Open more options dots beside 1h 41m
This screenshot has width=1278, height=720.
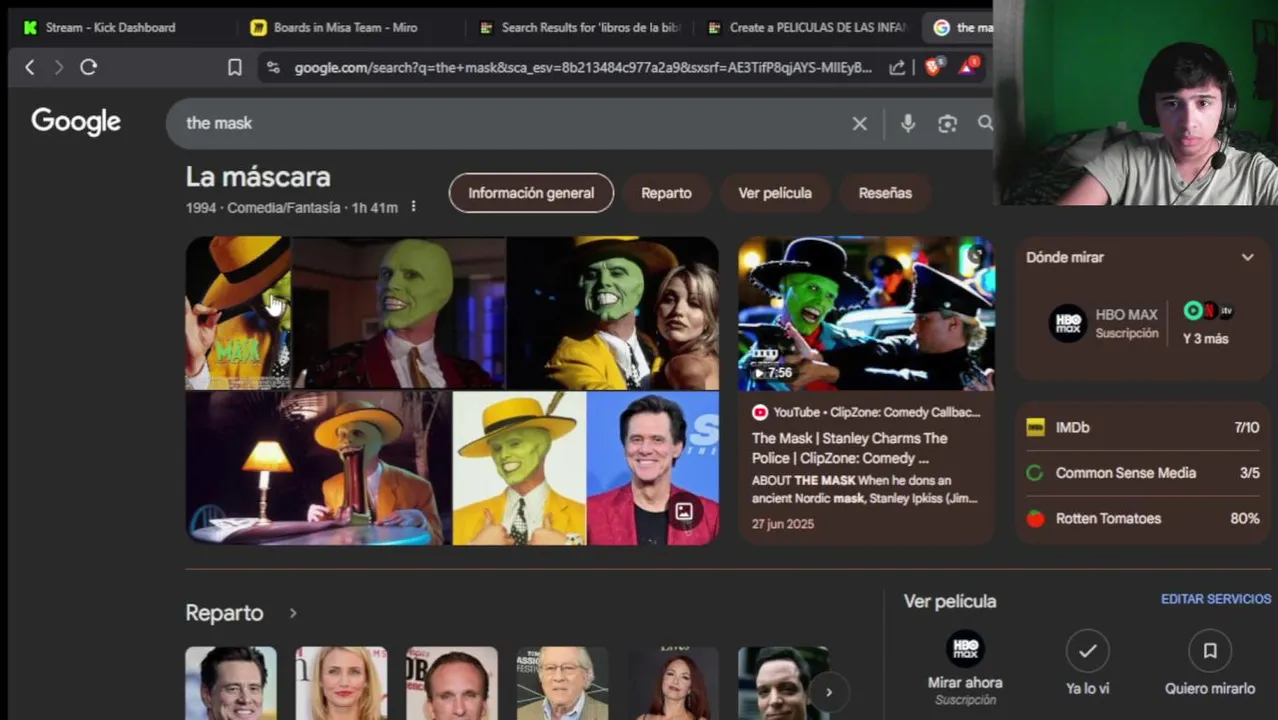pyautogui.click(x=413, y=207)
